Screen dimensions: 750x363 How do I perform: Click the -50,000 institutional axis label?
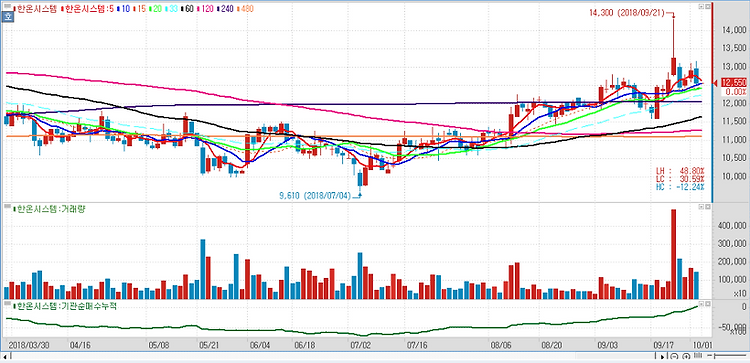click(731, 328)
